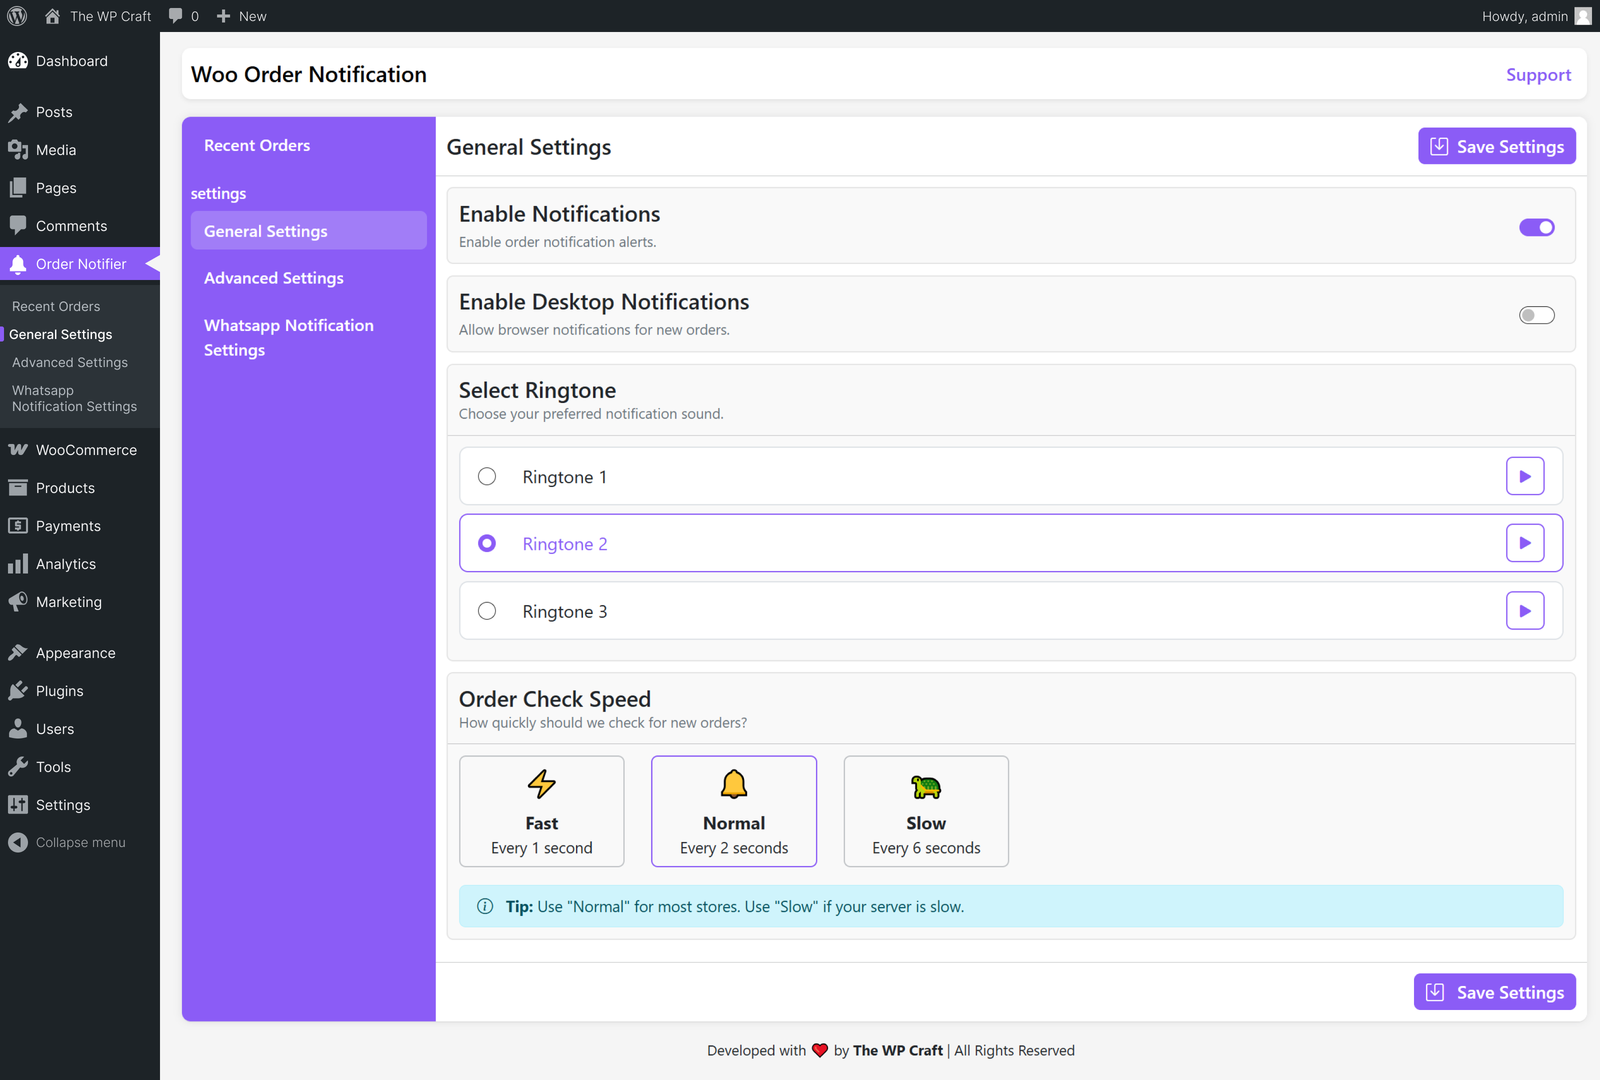The width and height of the screenshot is (1600, 1080).
Task: Click the top Save Settings button
Action: pyautogui.click(x=1497, y=146)
